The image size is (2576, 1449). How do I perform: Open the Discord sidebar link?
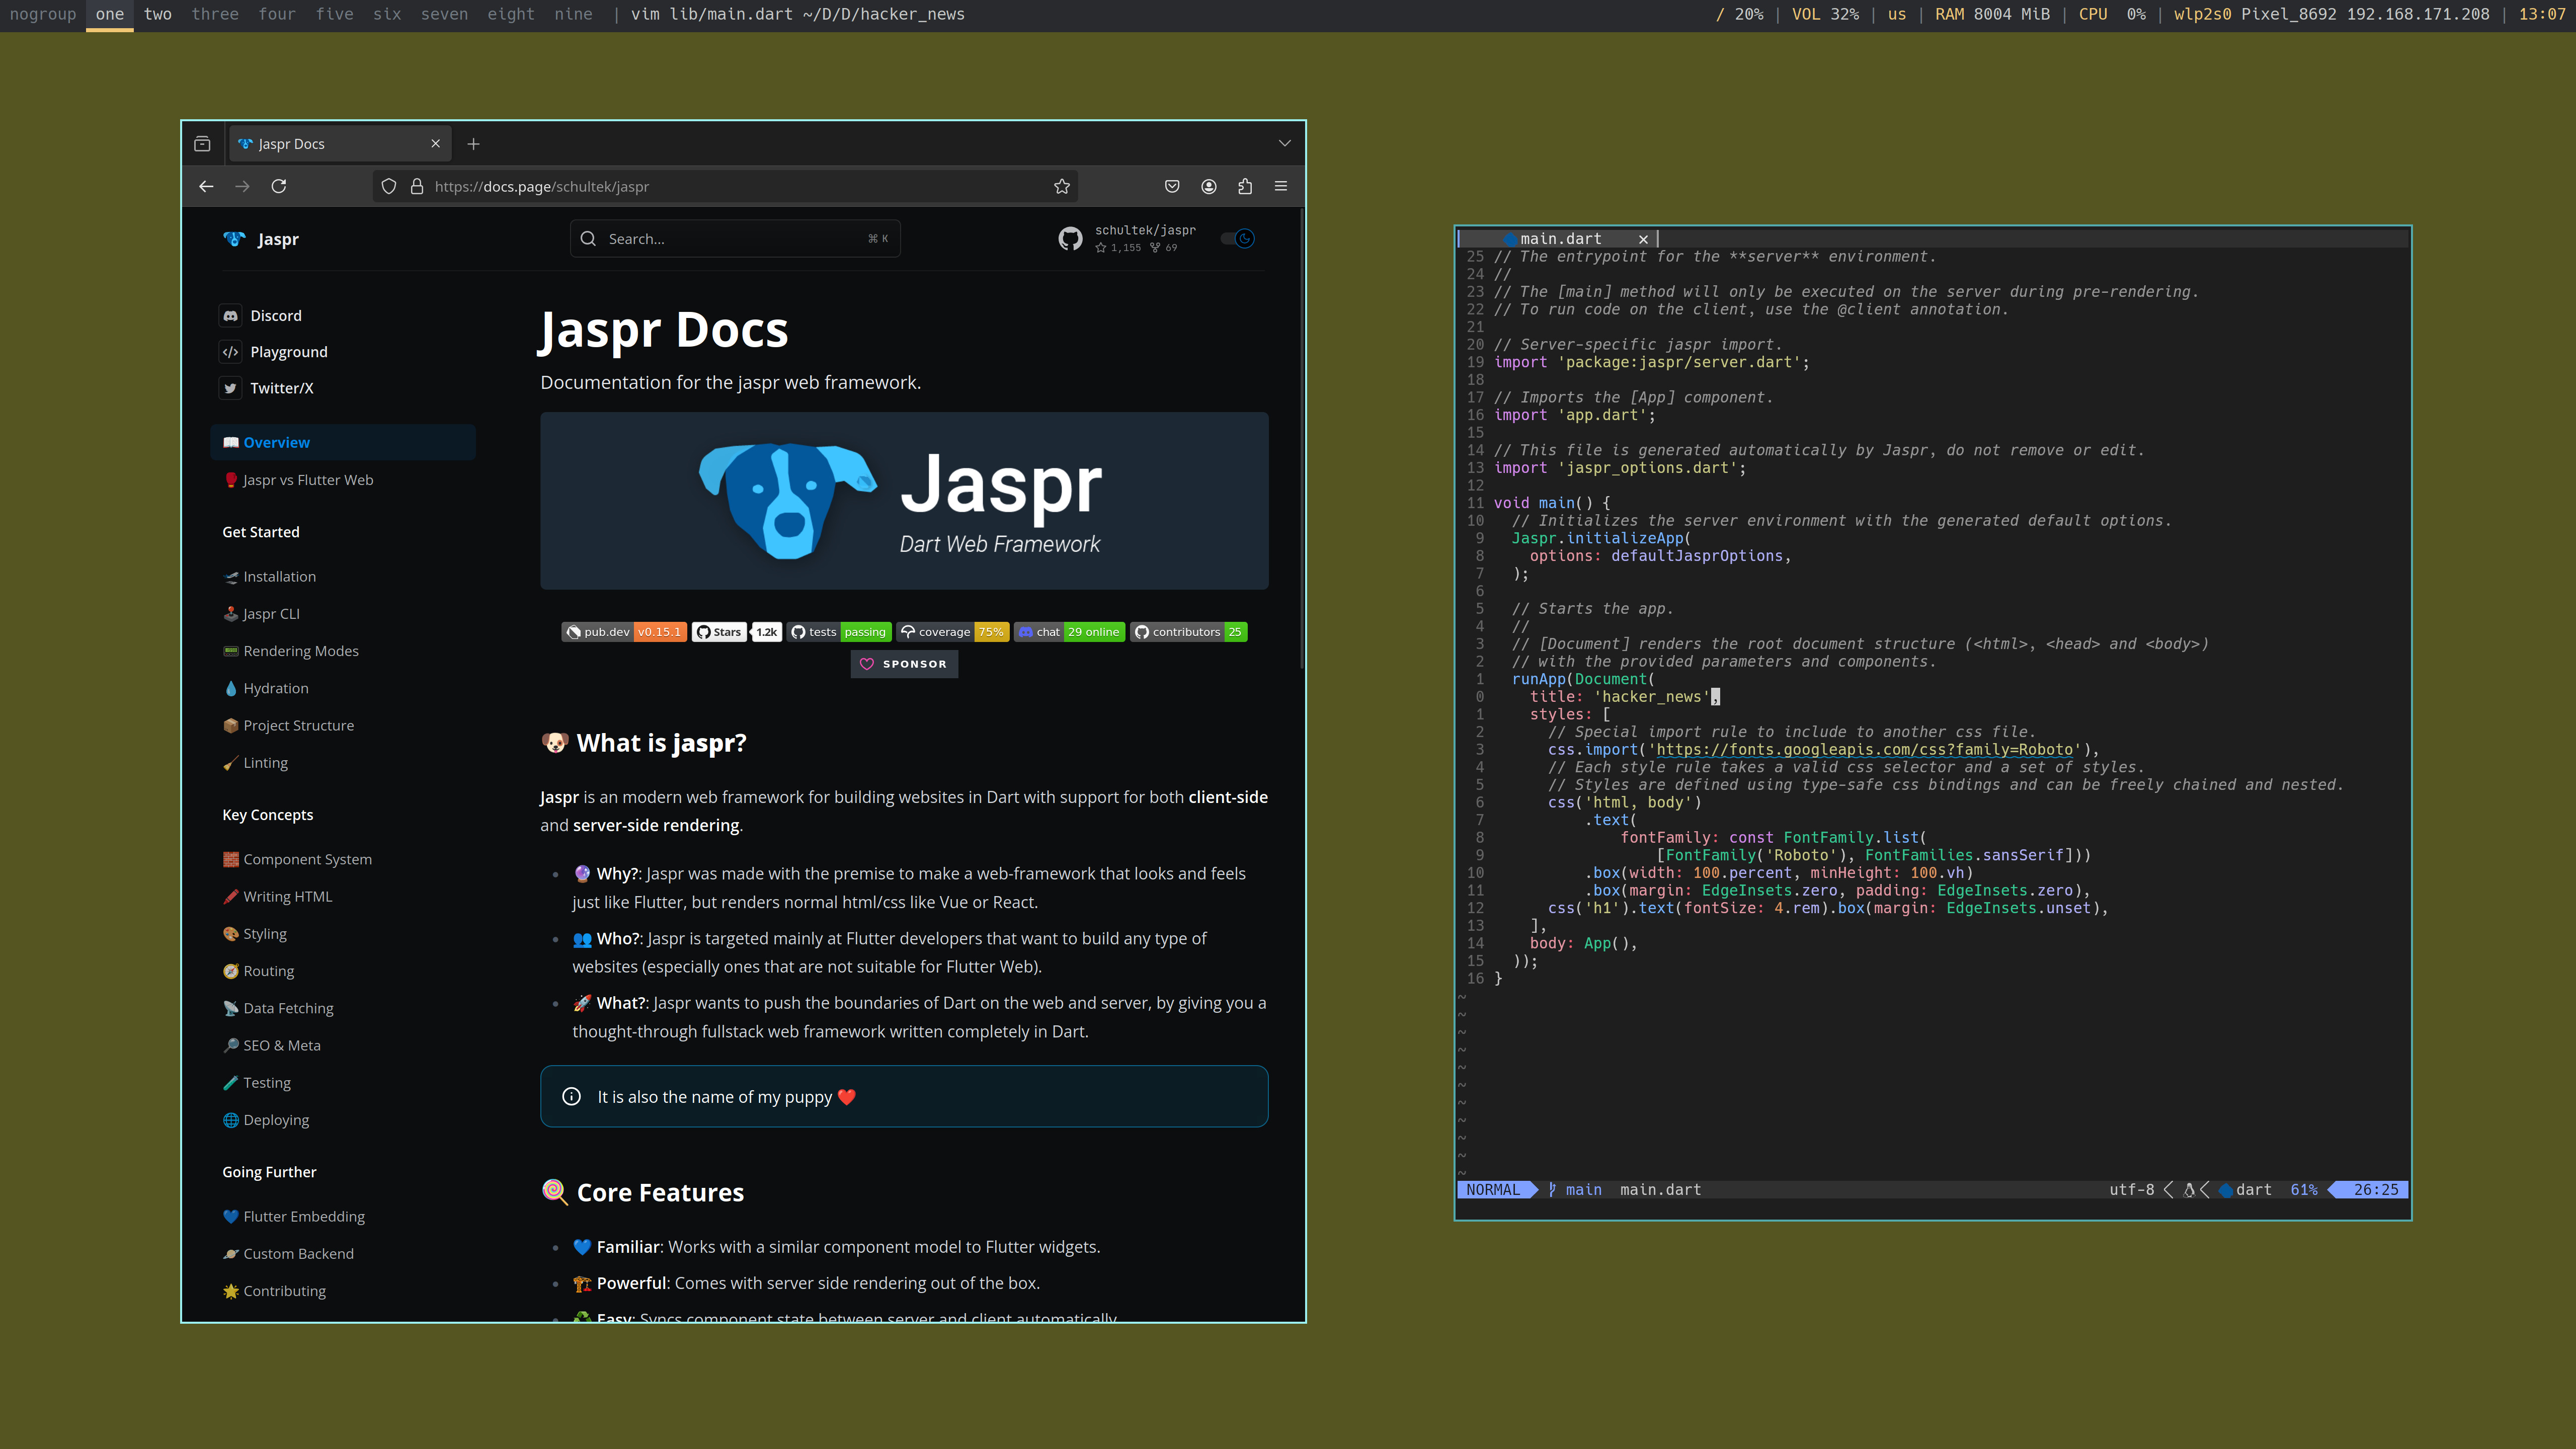[276, 316]
